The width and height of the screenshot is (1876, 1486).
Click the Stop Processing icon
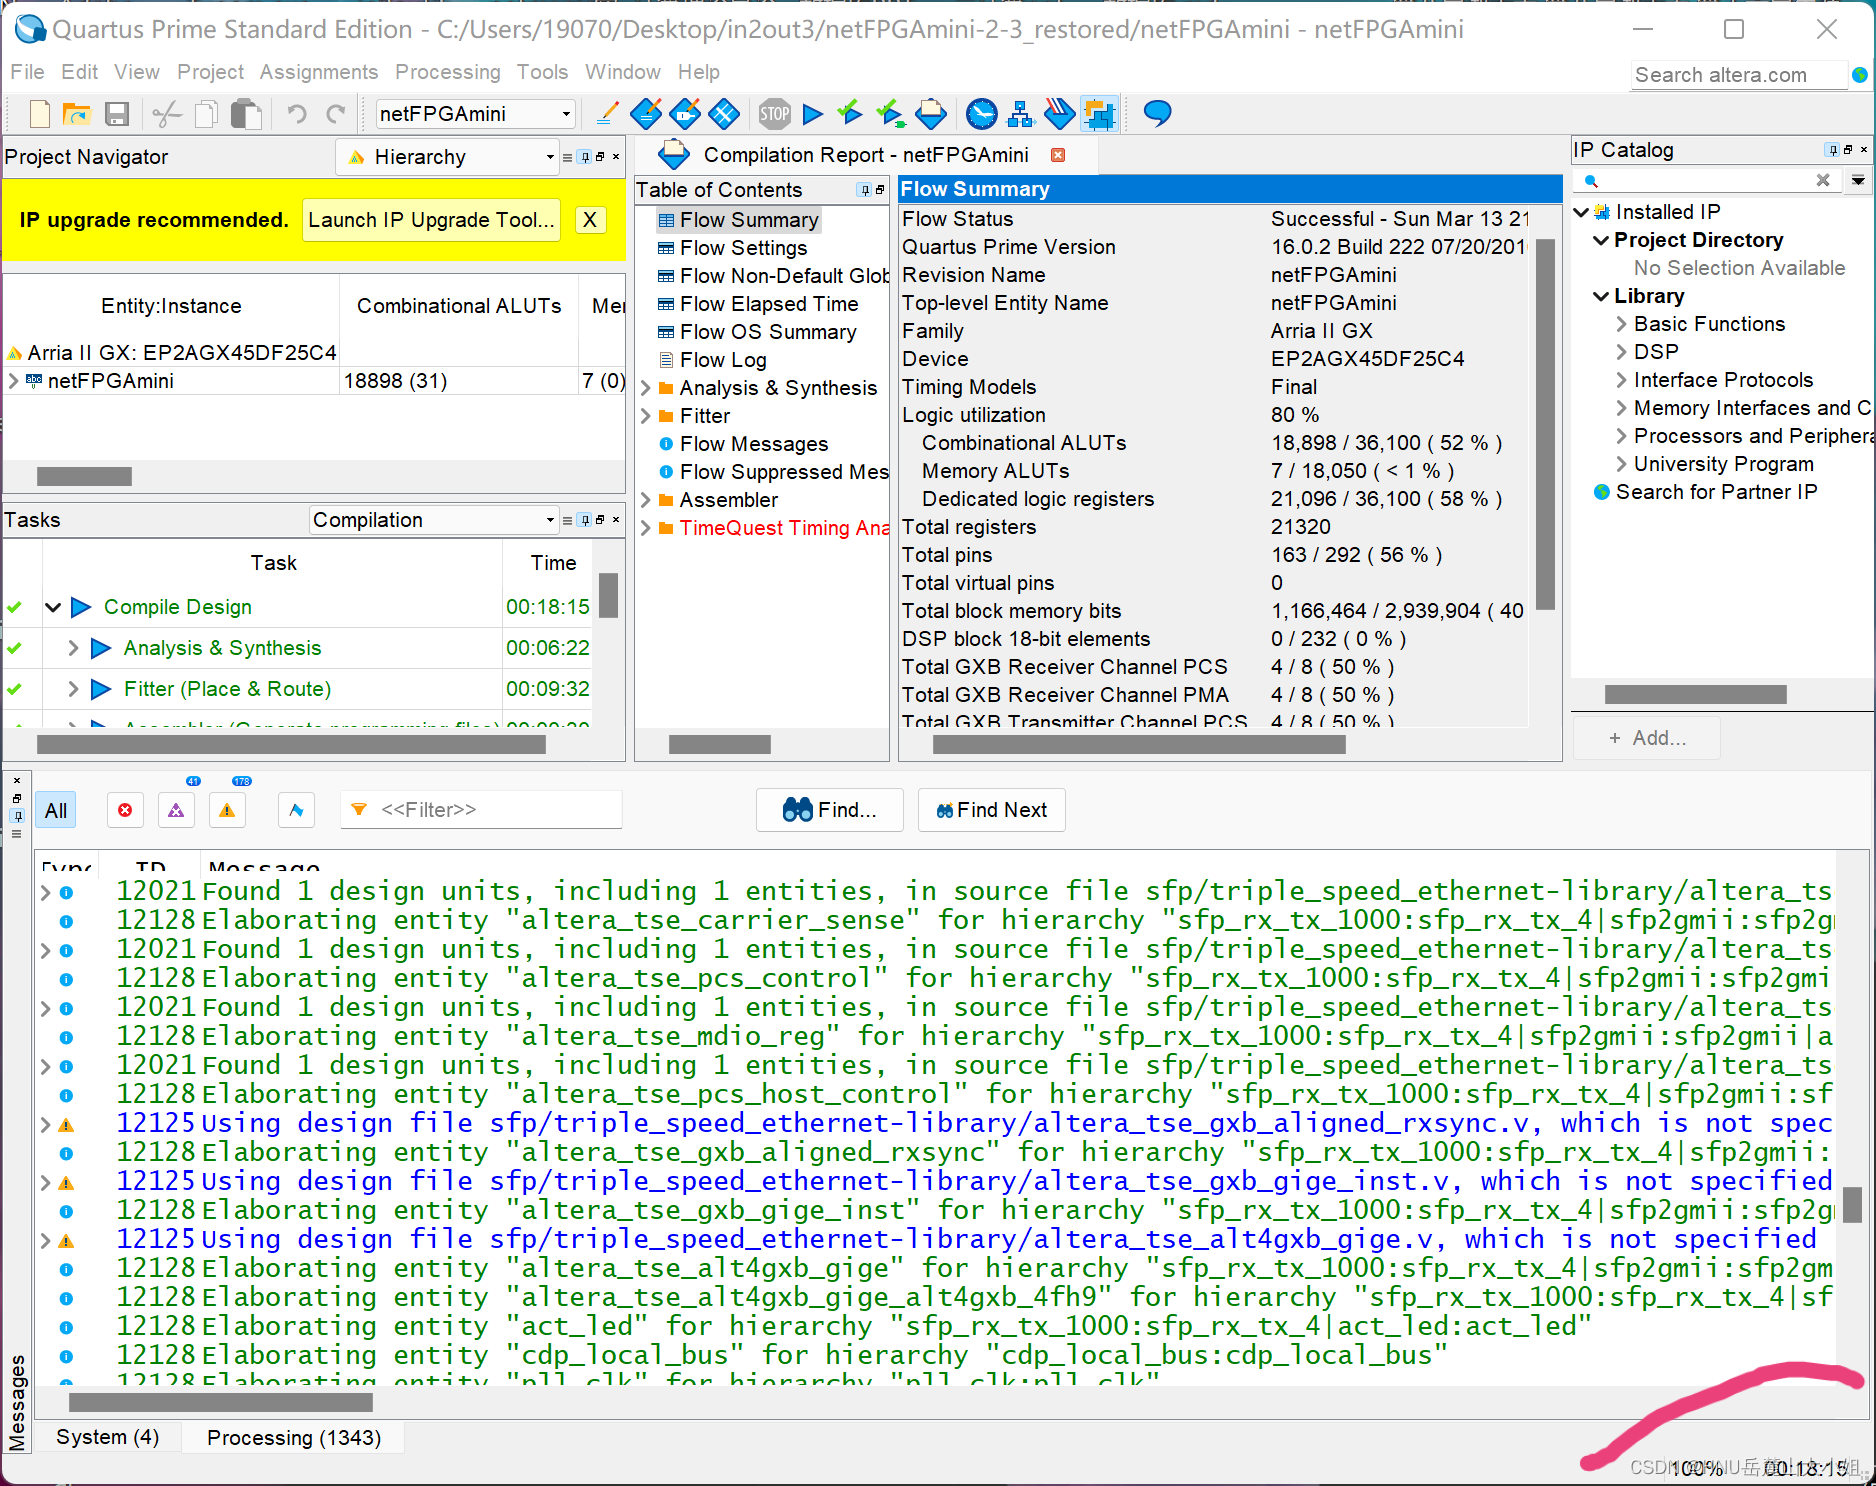[x=774, y=114]
